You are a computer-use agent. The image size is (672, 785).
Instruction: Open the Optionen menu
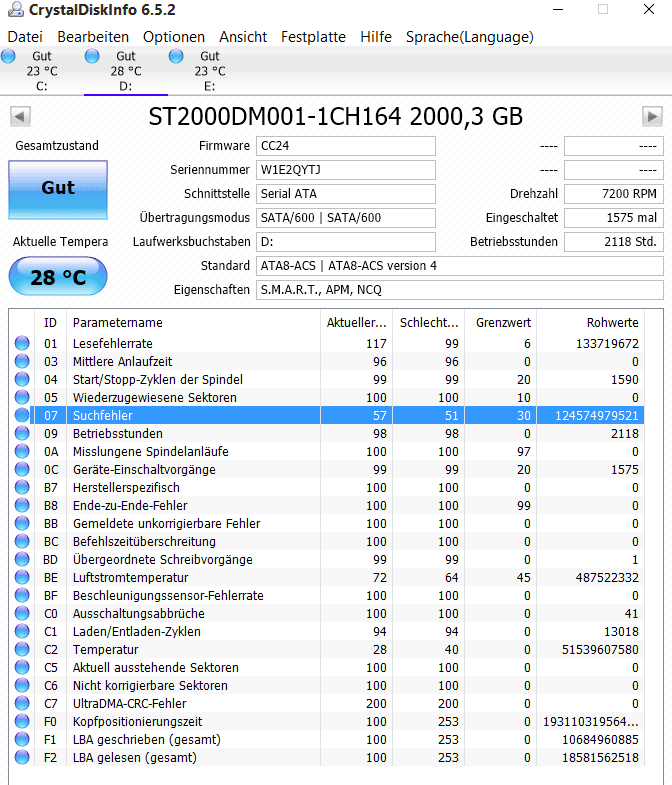pos(174,37)
